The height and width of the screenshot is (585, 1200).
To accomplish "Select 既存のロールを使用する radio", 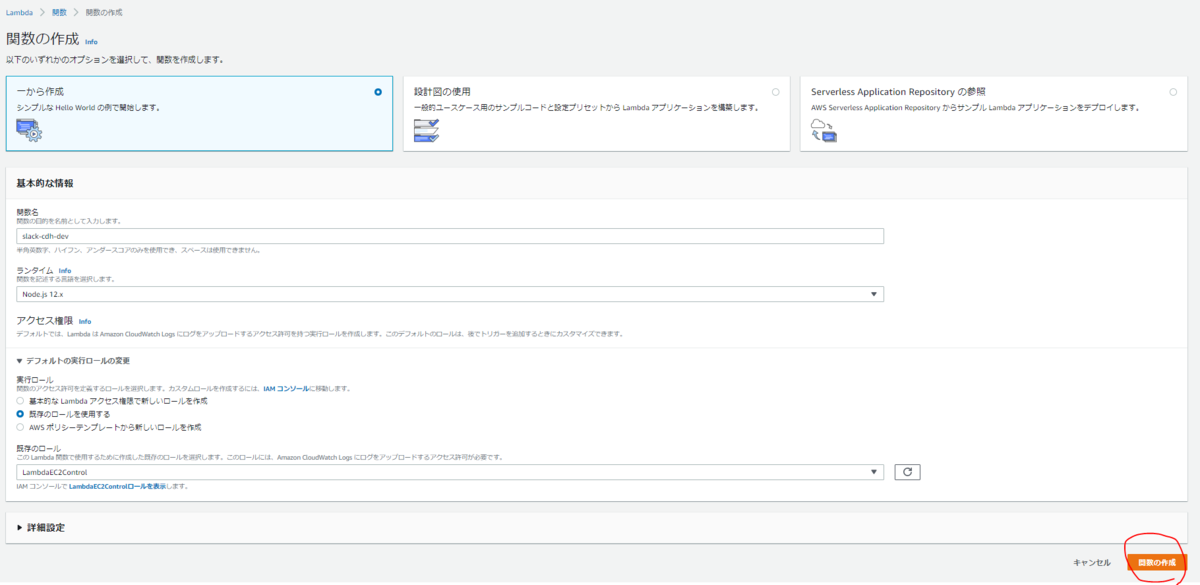I will click(20, 413).
